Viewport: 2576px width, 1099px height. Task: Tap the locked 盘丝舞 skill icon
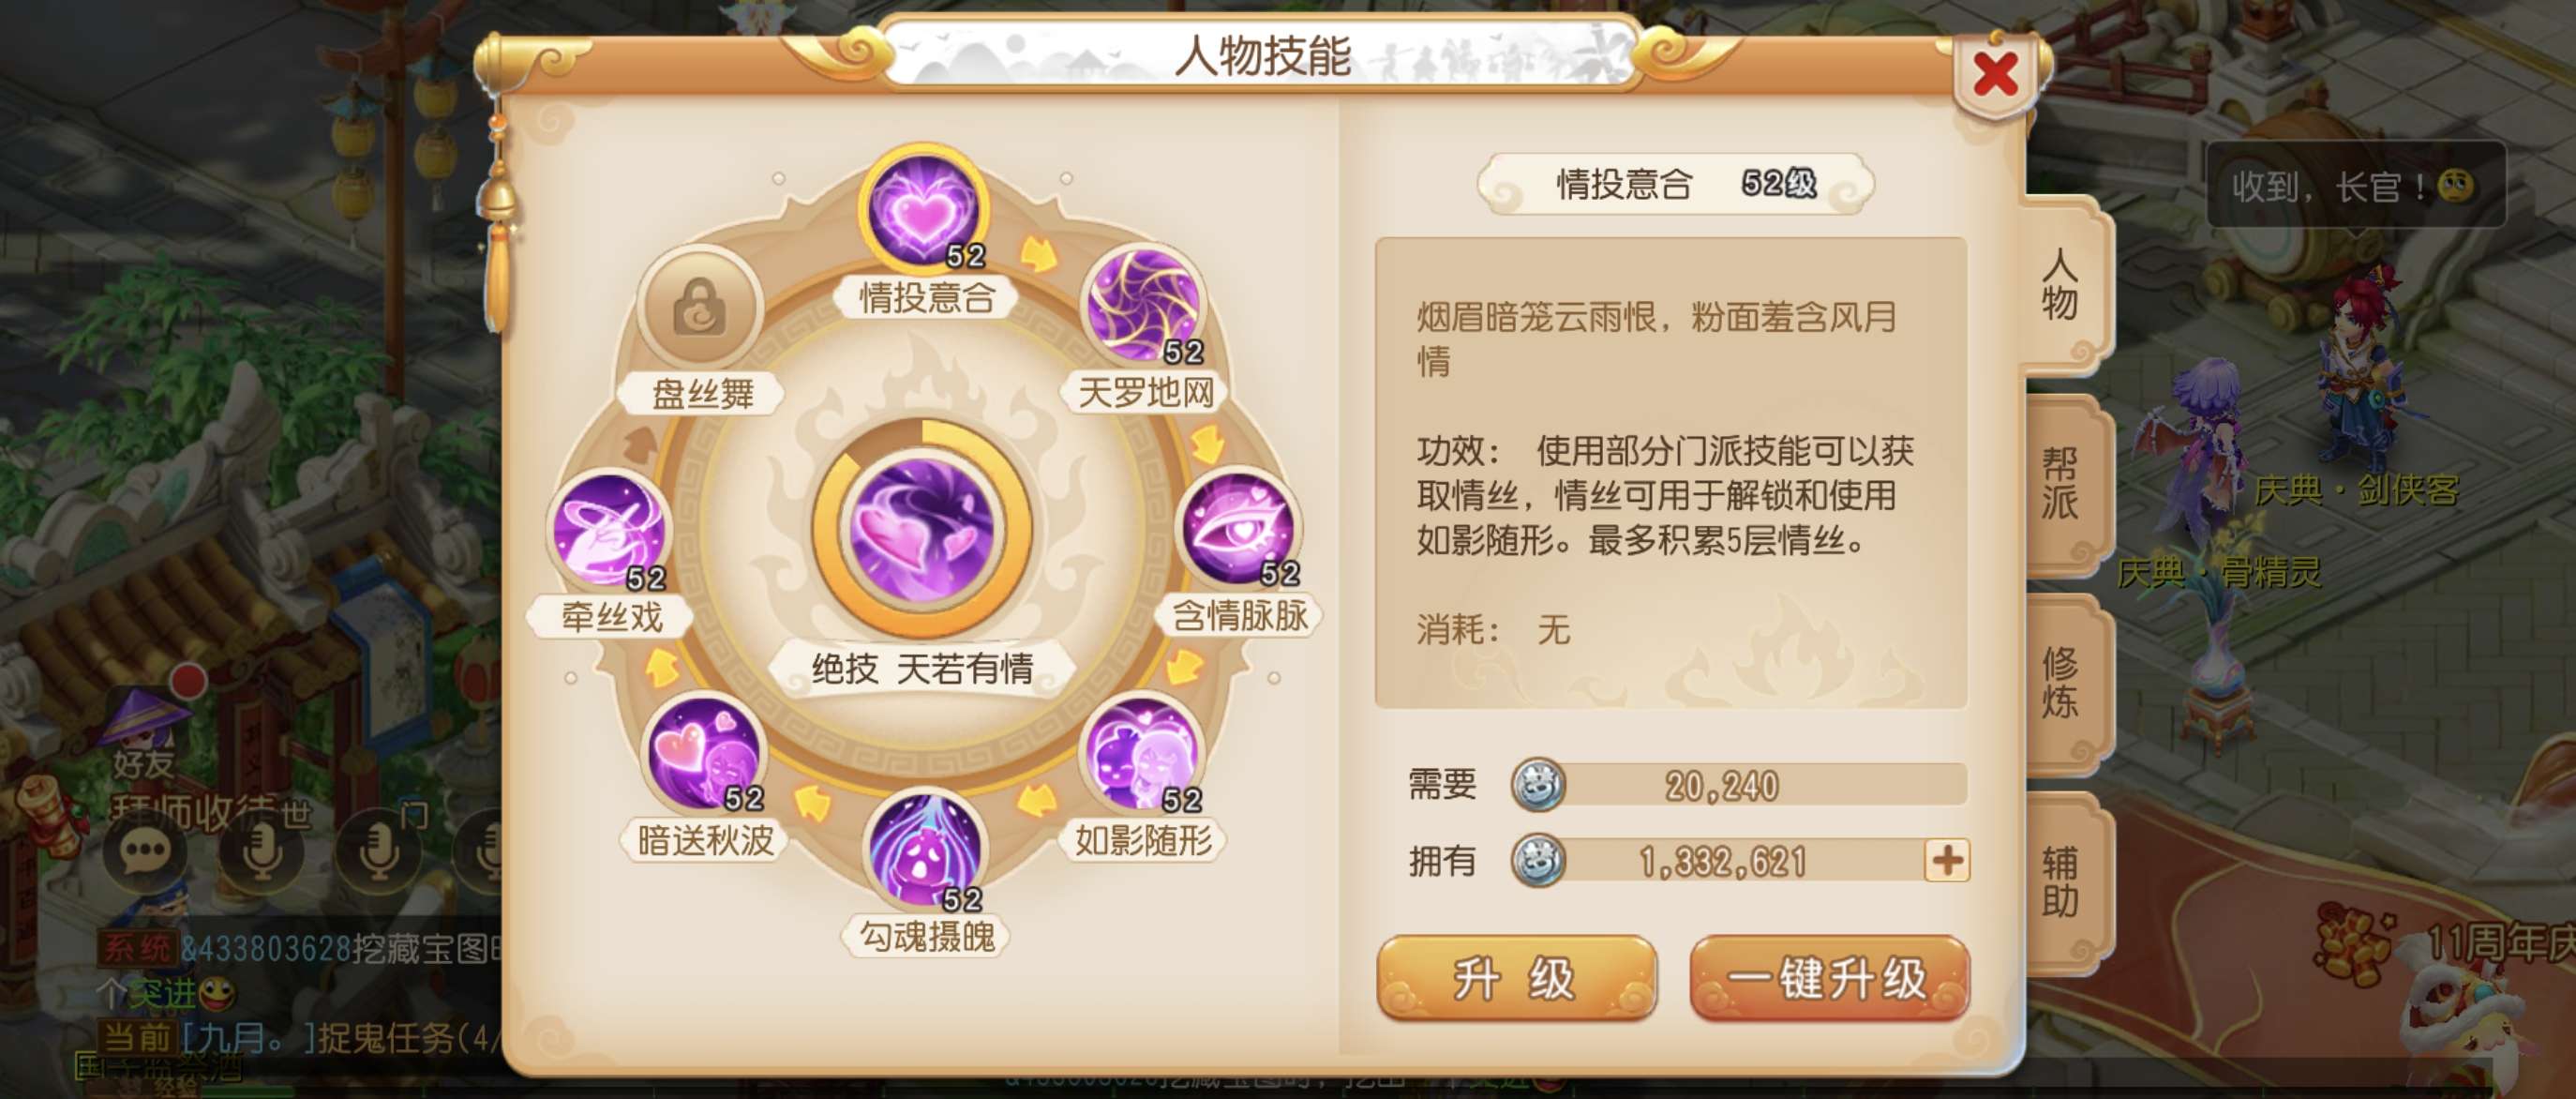(x=702, y=306)
